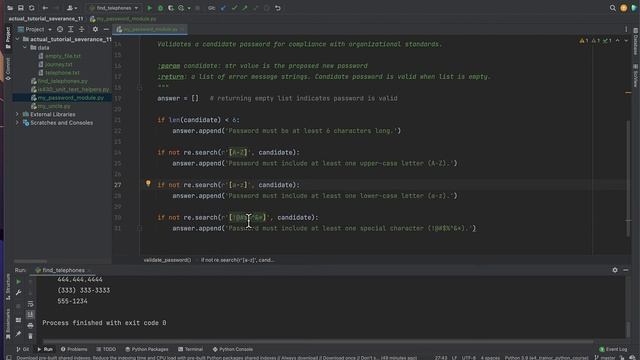Open the Python Console tool window
Image resolution: width=640 pixels, height=360 pixels.
click(233, 349)
